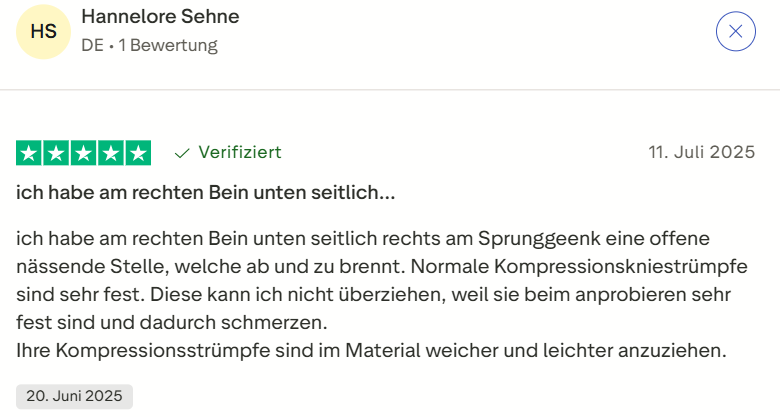Click the second green rating star

click(x=57, y=153)
